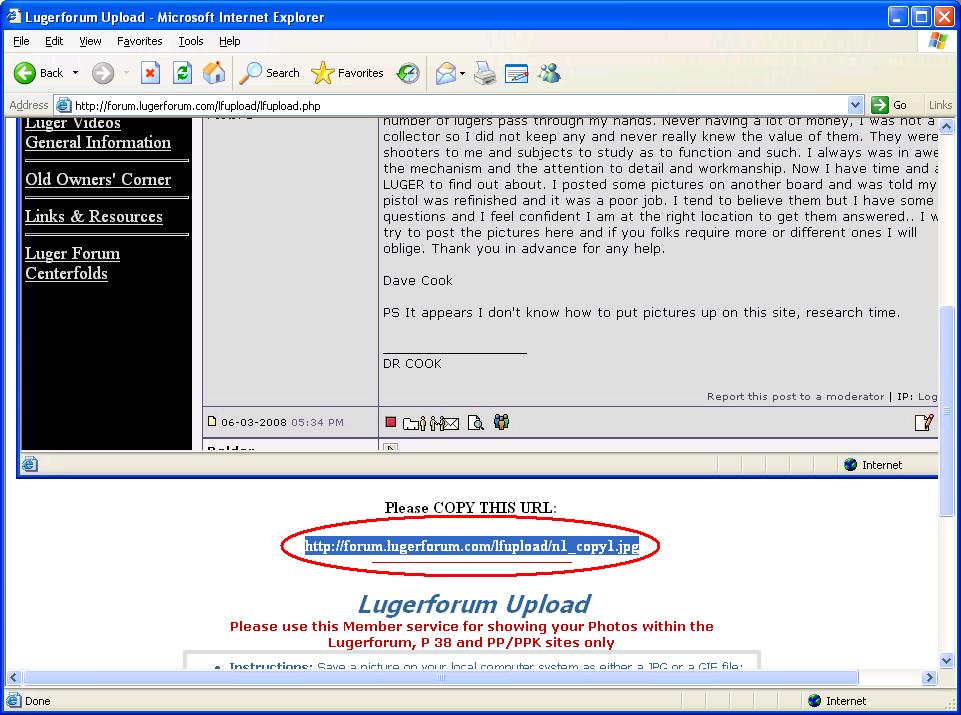Click the bottom status bar Internet zone globe
This screenshot has width=961, height=715.
click(x=814, y=700)
